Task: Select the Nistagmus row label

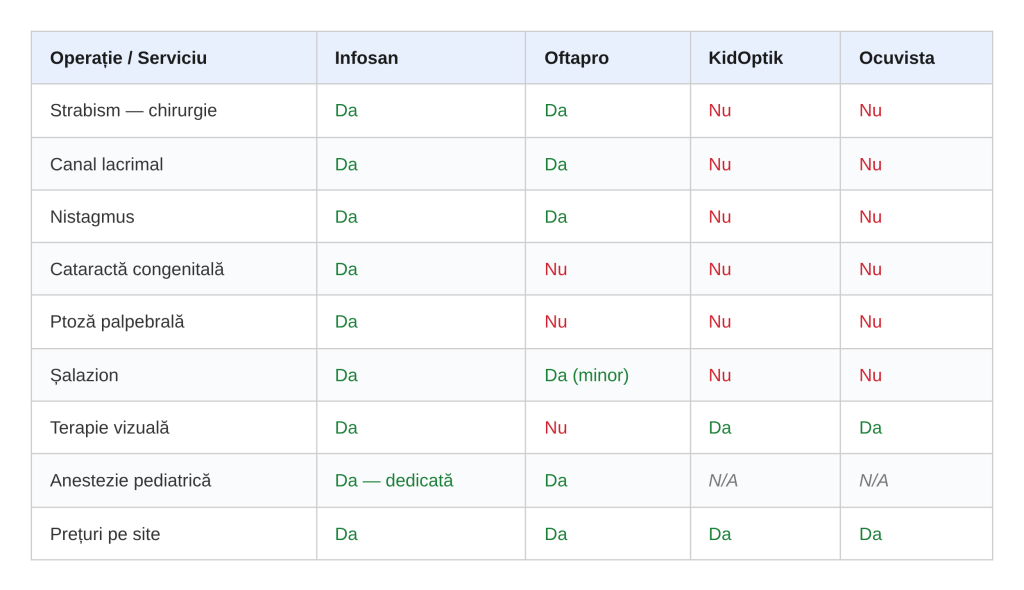Action: pyautogui.click(x=92, y=217)
